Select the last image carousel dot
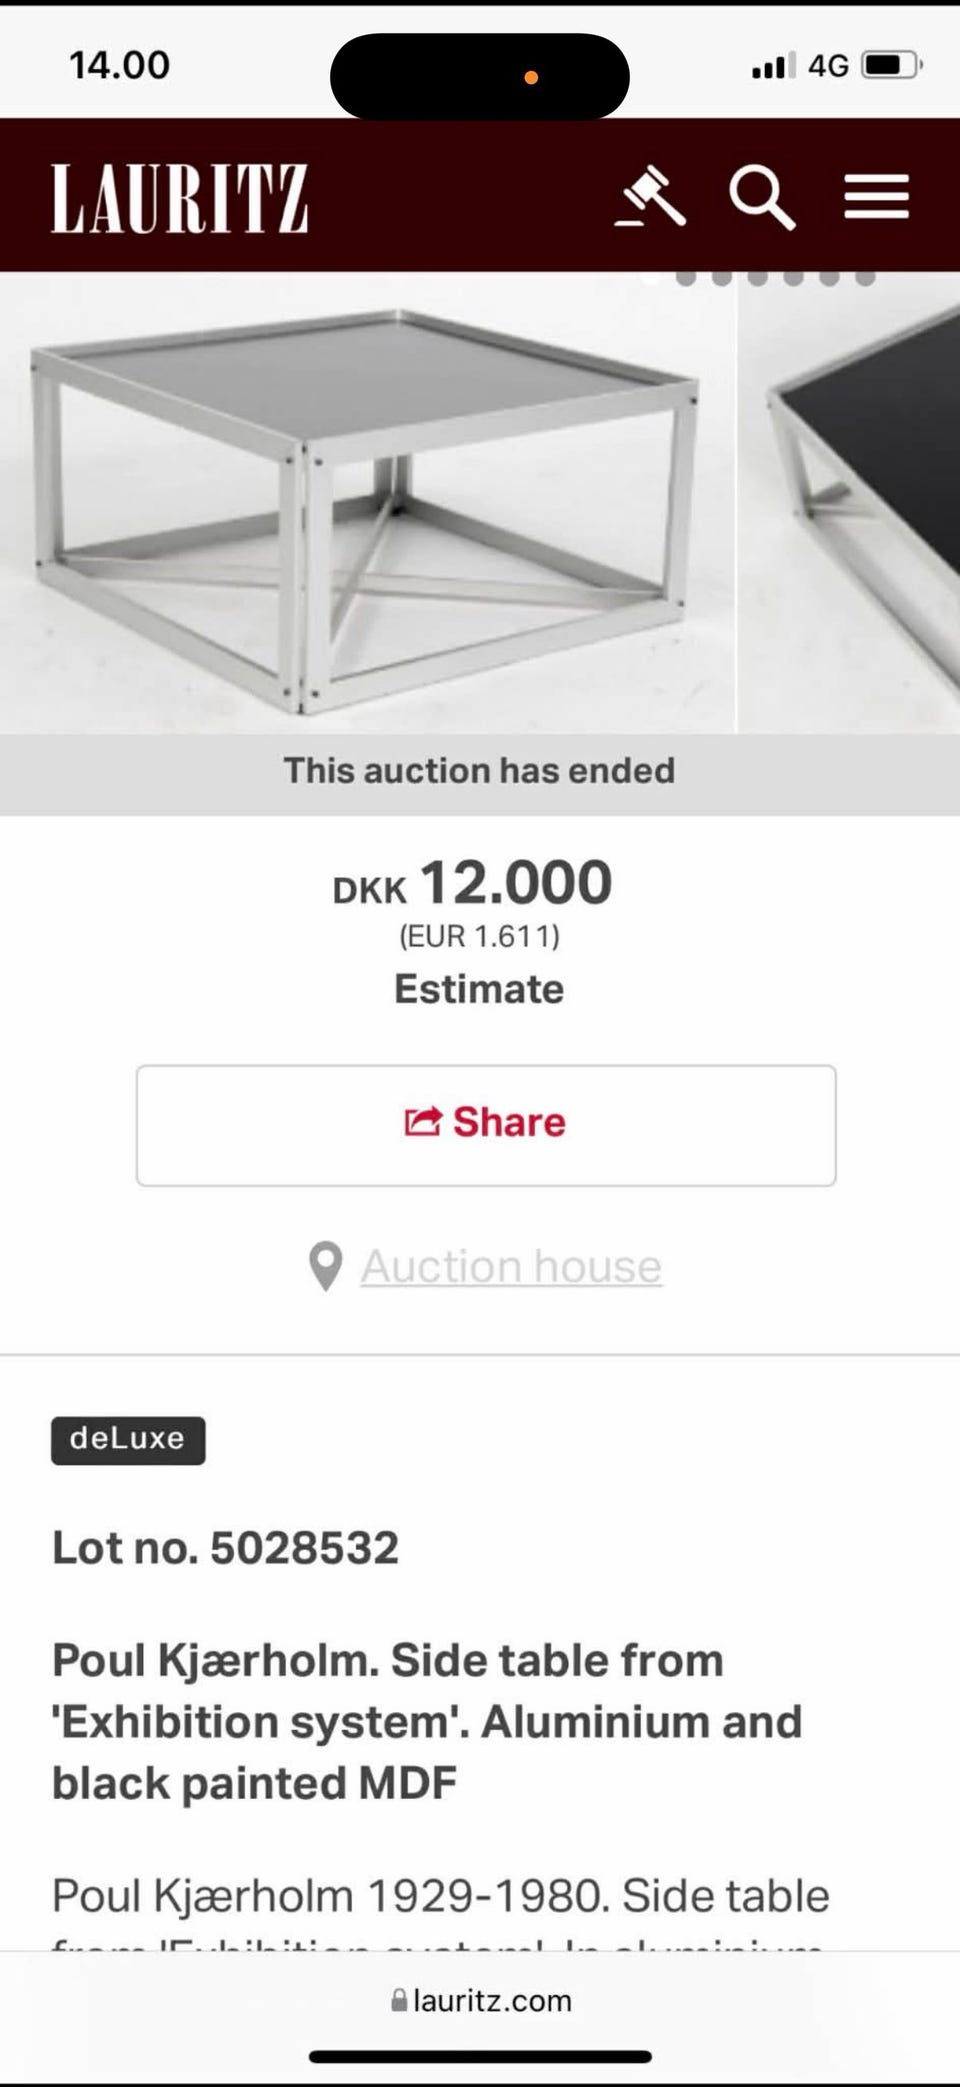Image resolution: width=960 pixels, height=2087 pixels. point(865,277)
